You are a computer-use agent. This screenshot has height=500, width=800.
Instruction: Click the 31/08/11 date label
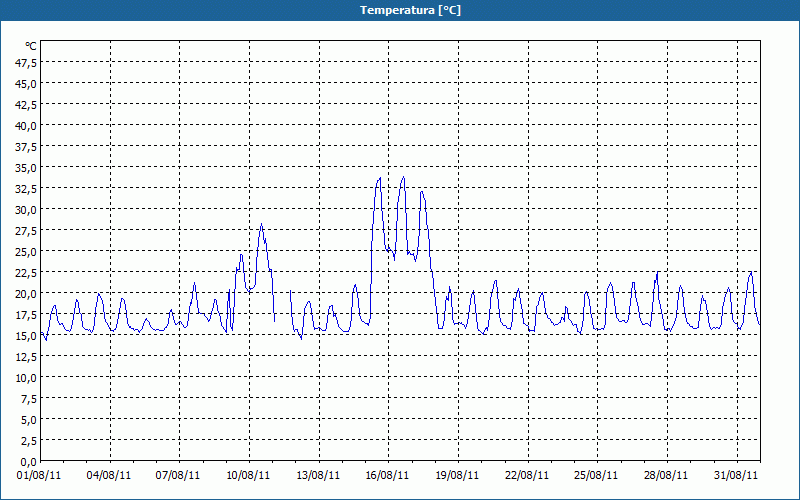click(x=736, y=475)
